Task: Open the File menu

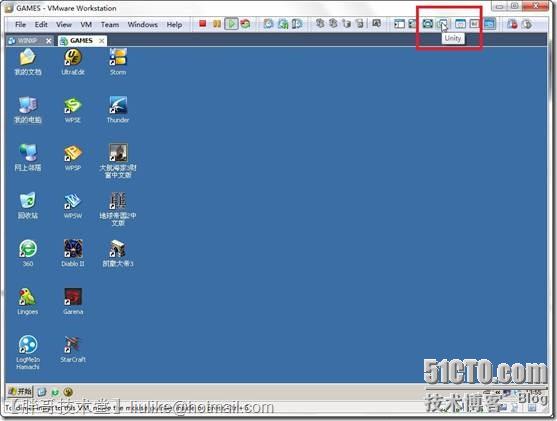Action: click(x=21, y=25)
